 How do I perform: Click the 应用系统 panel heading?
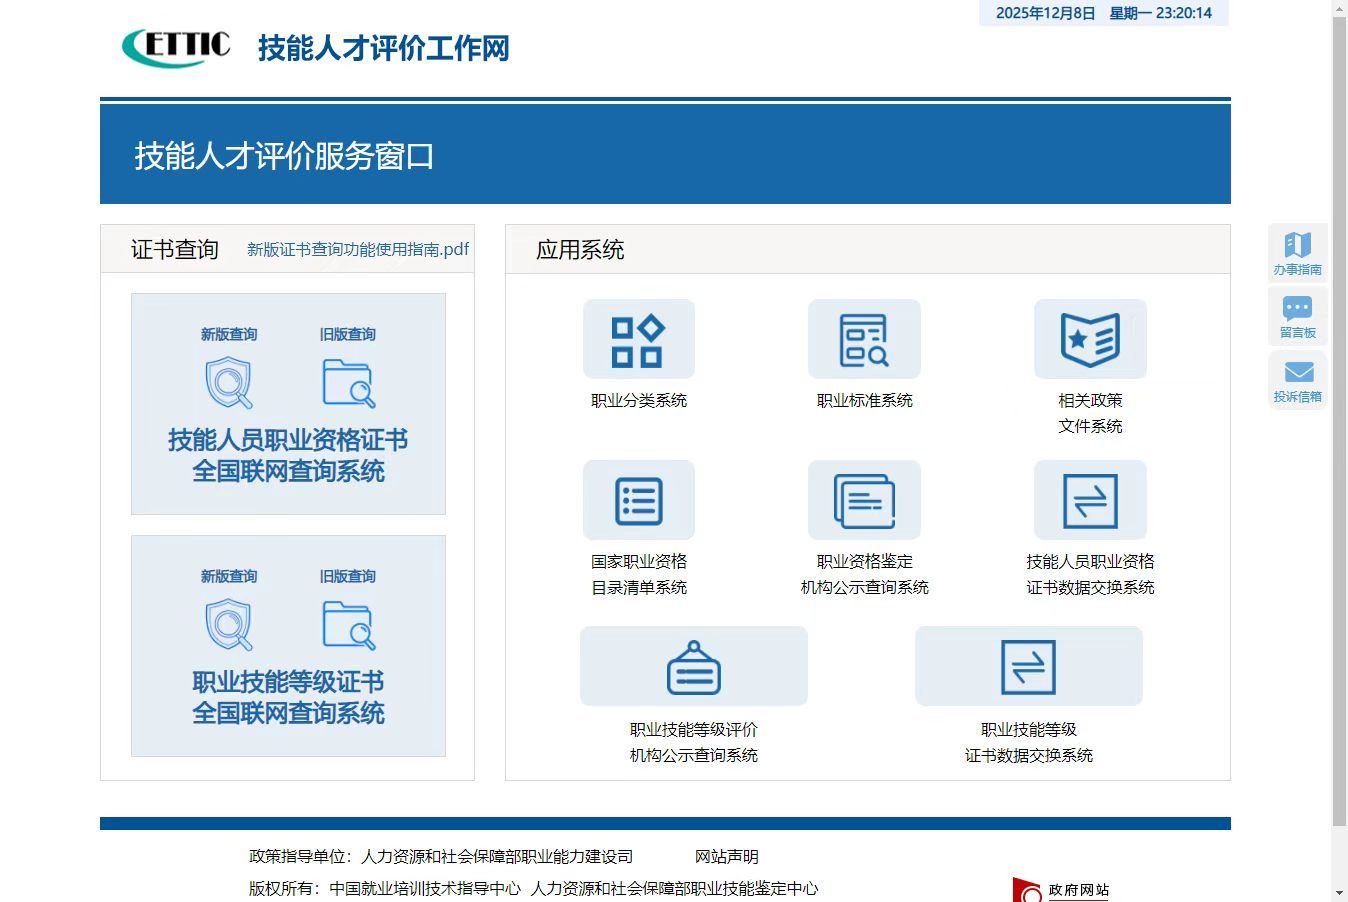click(x=580, y=249)
